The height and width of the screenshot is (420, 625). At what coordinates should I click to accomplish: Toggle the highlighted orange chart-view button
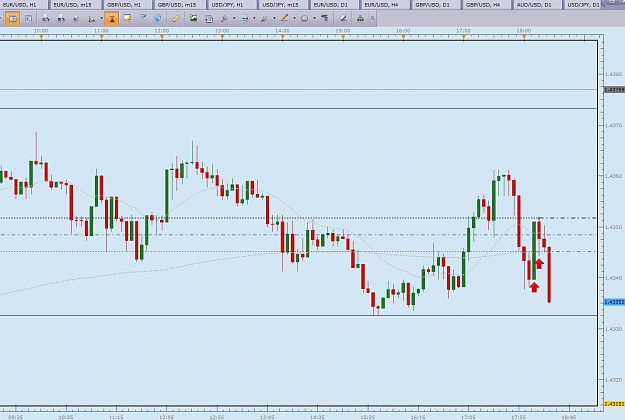click(13, 19)
